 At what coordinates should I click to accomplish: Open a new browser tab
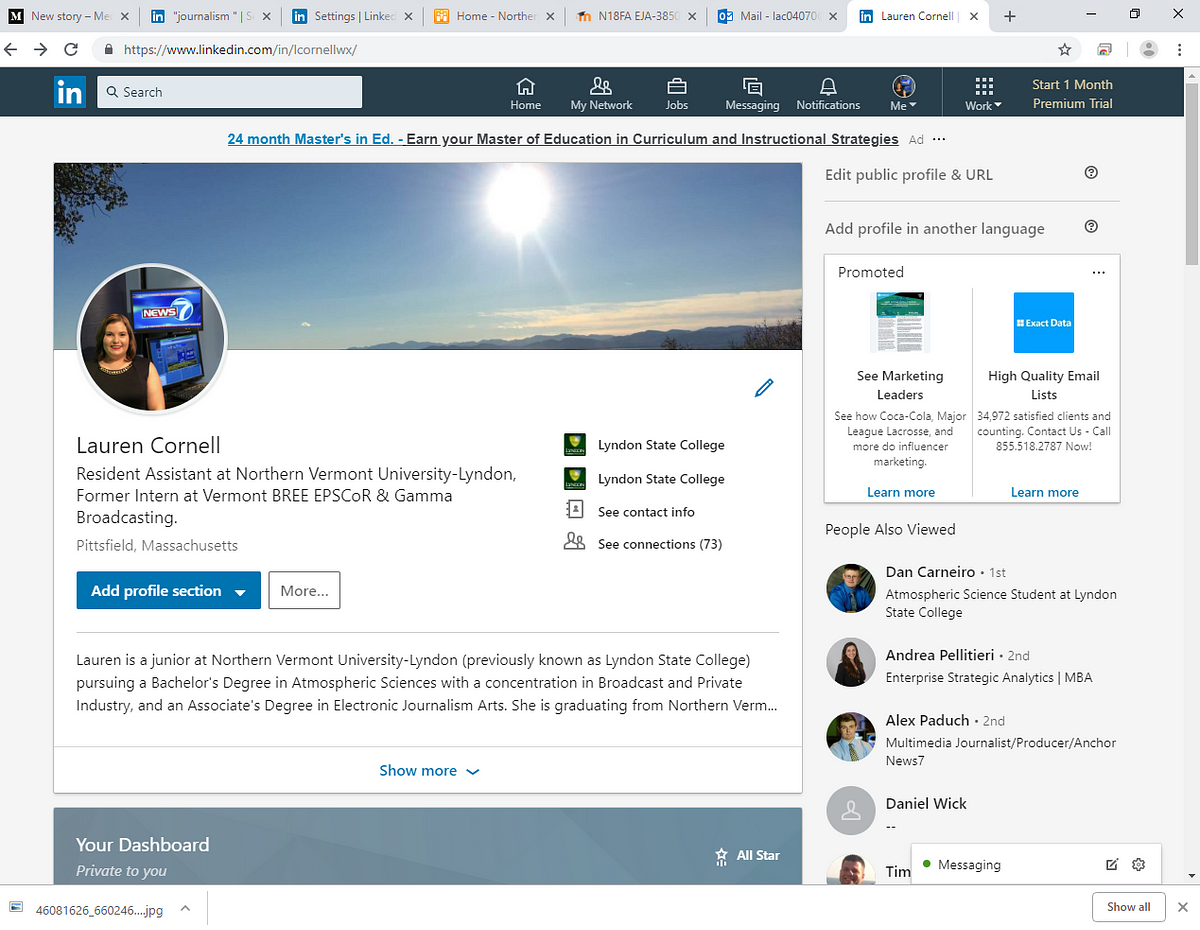pyautogui.click(x=1010, y=16)
